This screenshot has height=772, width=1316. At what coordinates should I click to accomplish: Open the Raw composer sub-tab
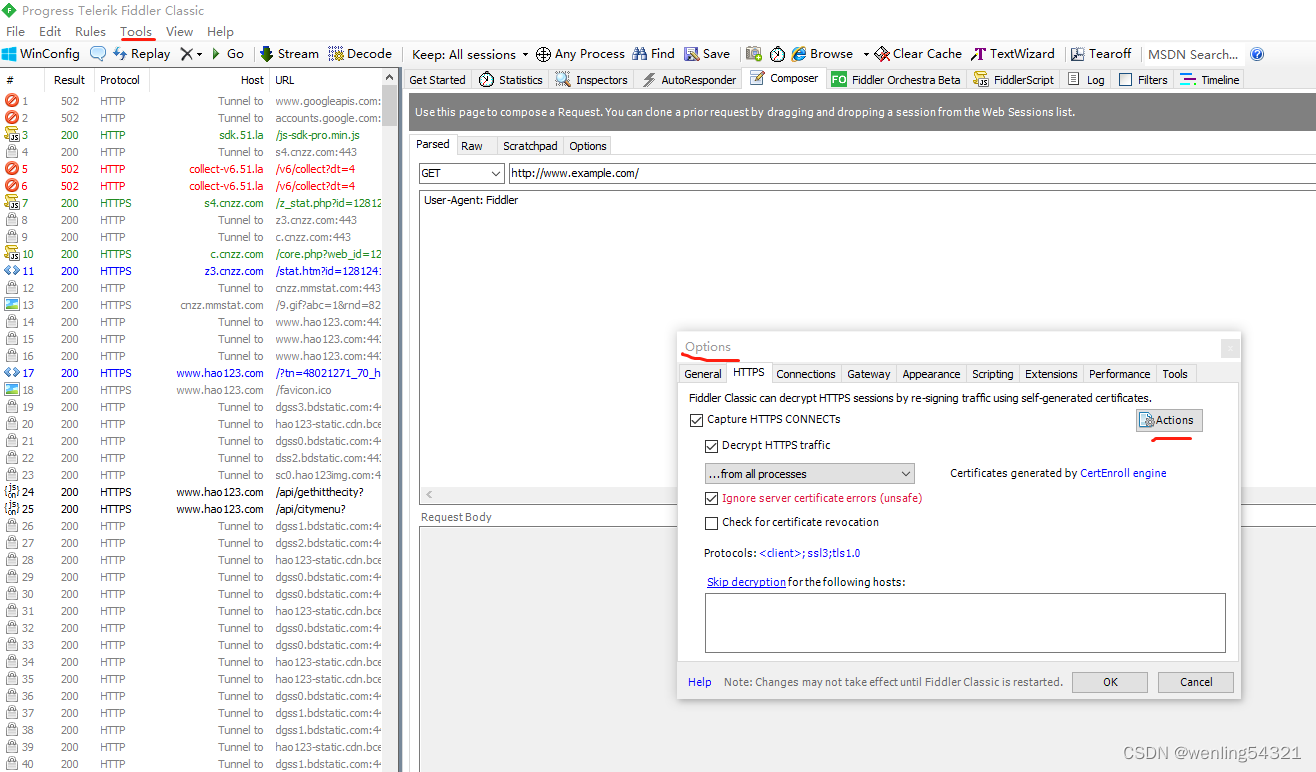(x=472, y=146)
